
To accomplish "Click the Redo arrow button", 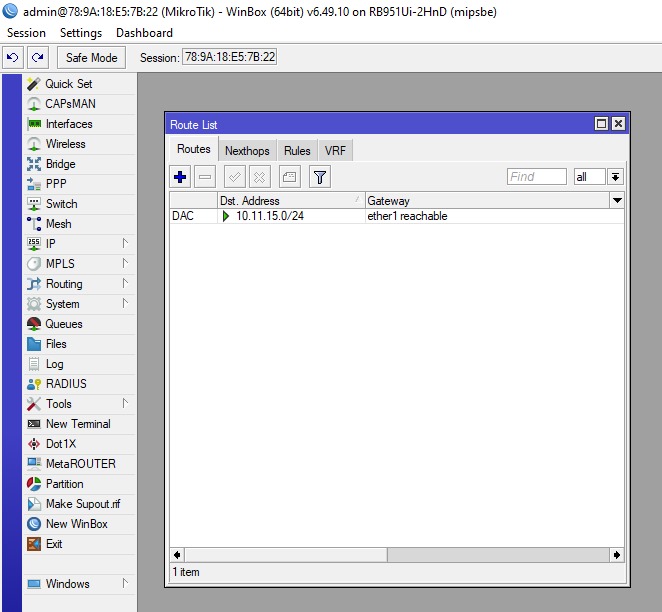I will coord(38,57).
